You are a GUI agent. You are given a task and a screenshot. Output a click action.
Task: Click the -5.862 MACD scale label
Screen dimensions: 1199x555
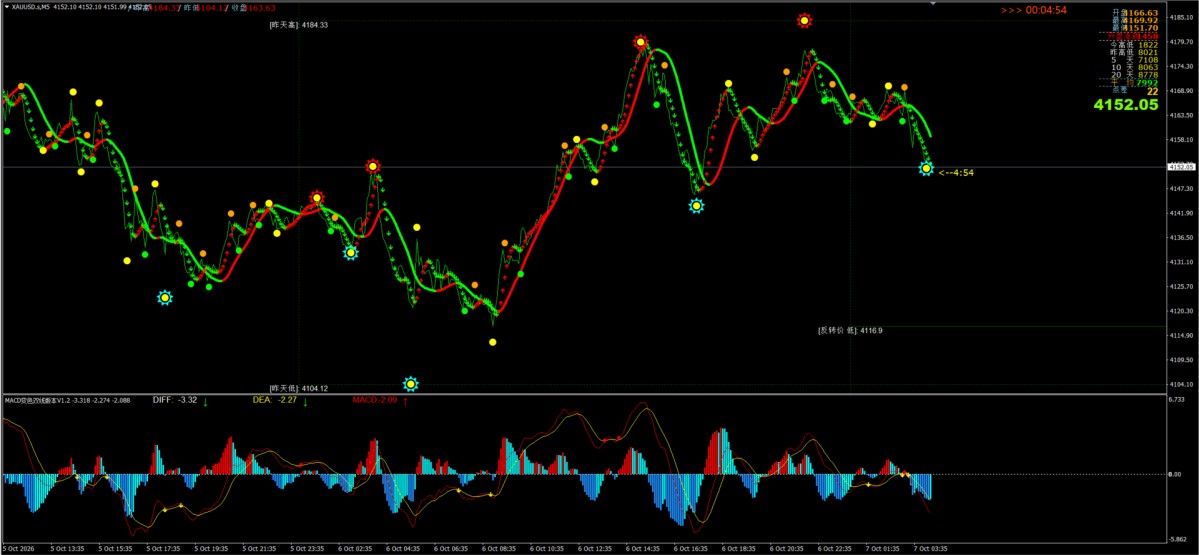[x=1178, y=539]
